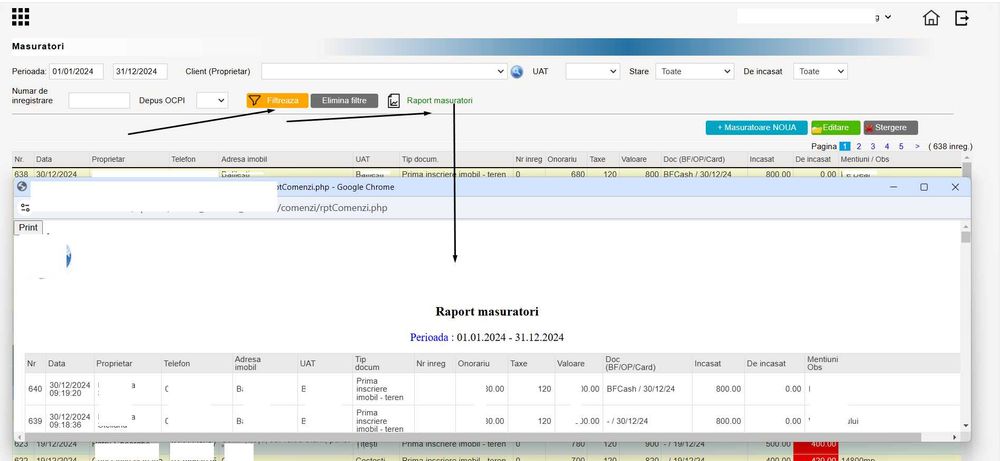Click the Print button in report popup
The image size is (1000, 461).
point(28,228)
